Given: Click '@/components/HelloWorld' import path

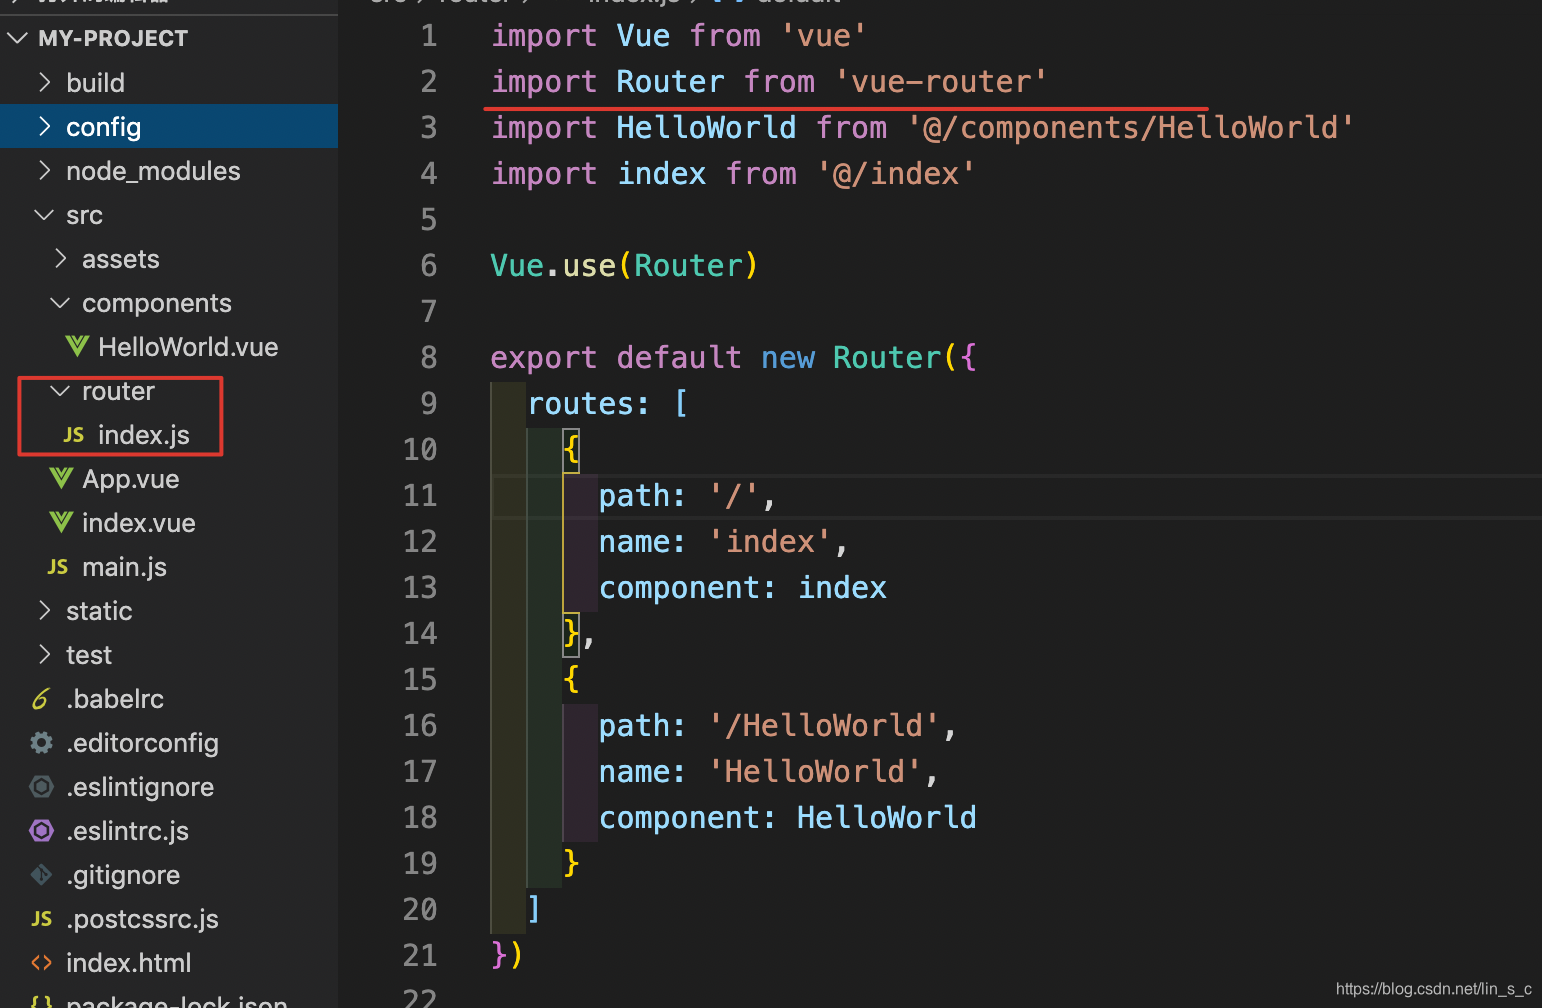Looking at the screenshot, I should (x=1131, y=127).
